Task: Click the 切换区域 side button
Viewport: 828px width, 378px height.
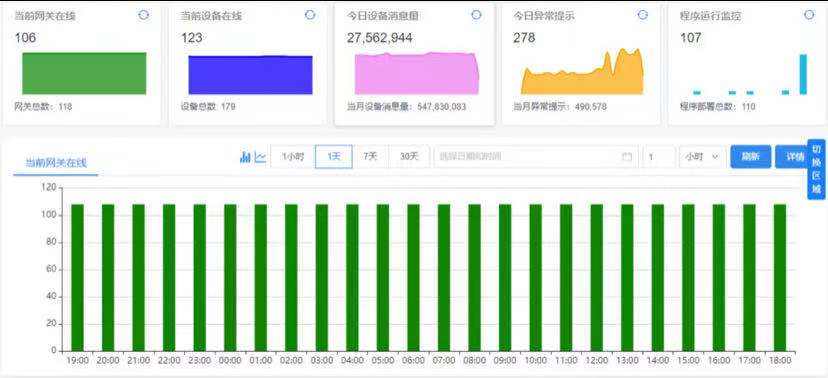Action: tap(816, 169)
